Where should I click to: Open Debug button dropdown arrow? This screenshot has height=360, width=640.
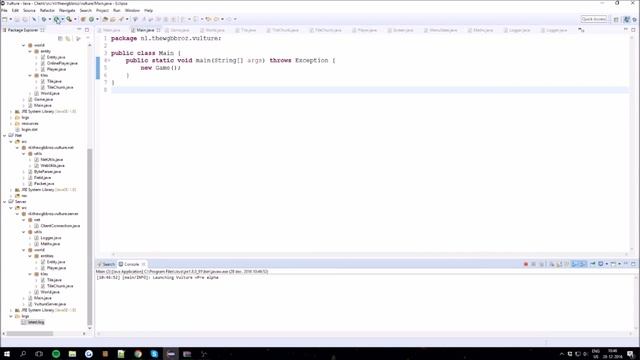(49, 19)
